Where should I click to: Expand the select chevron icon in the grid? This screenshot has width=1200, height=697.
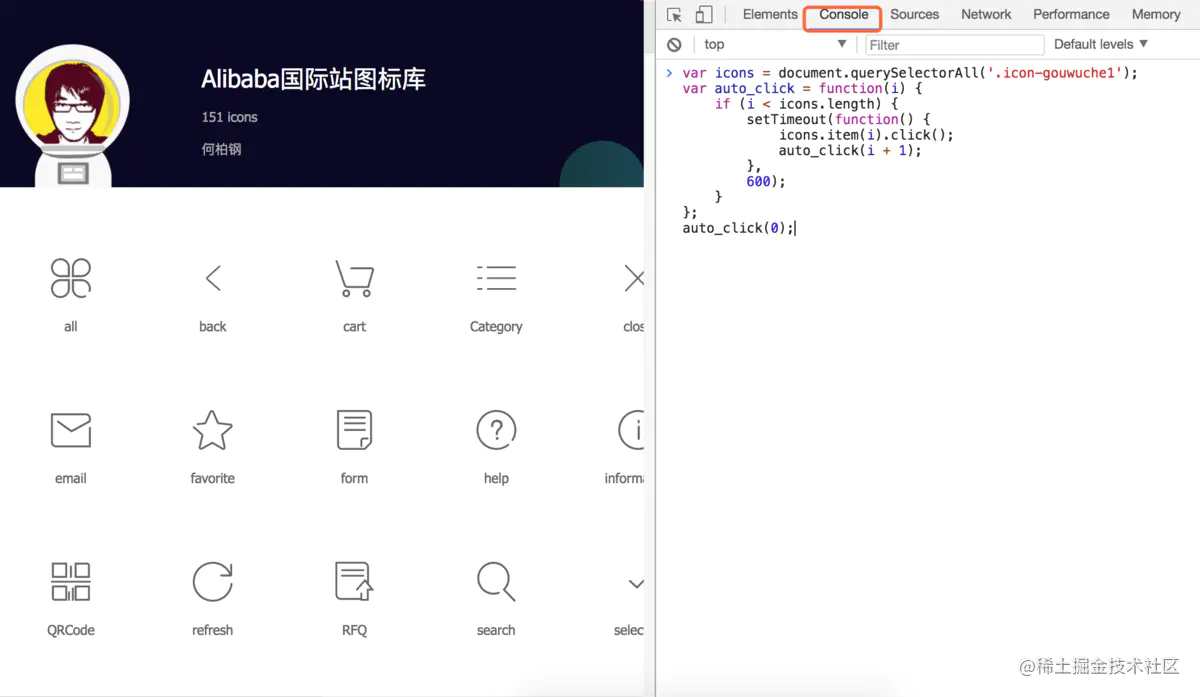636,582
